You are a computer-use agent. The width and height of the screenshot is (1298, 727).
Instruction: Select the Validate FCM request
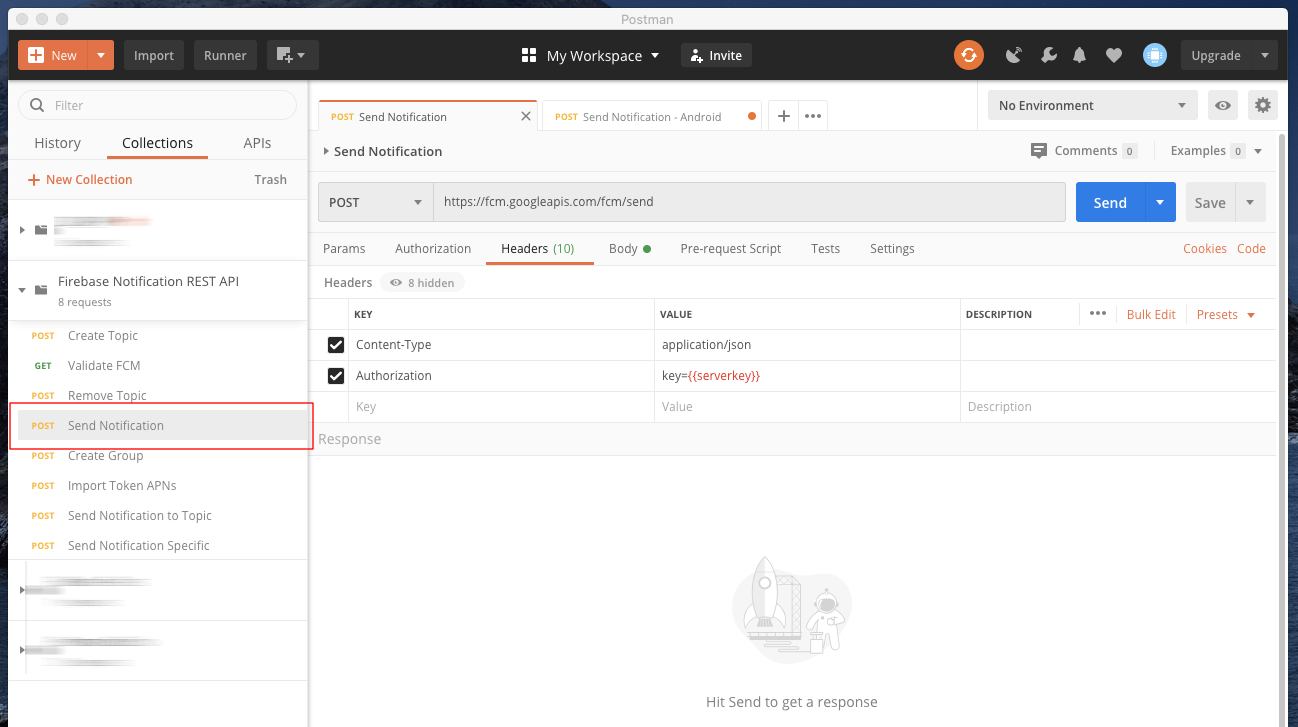coord(160,365)
